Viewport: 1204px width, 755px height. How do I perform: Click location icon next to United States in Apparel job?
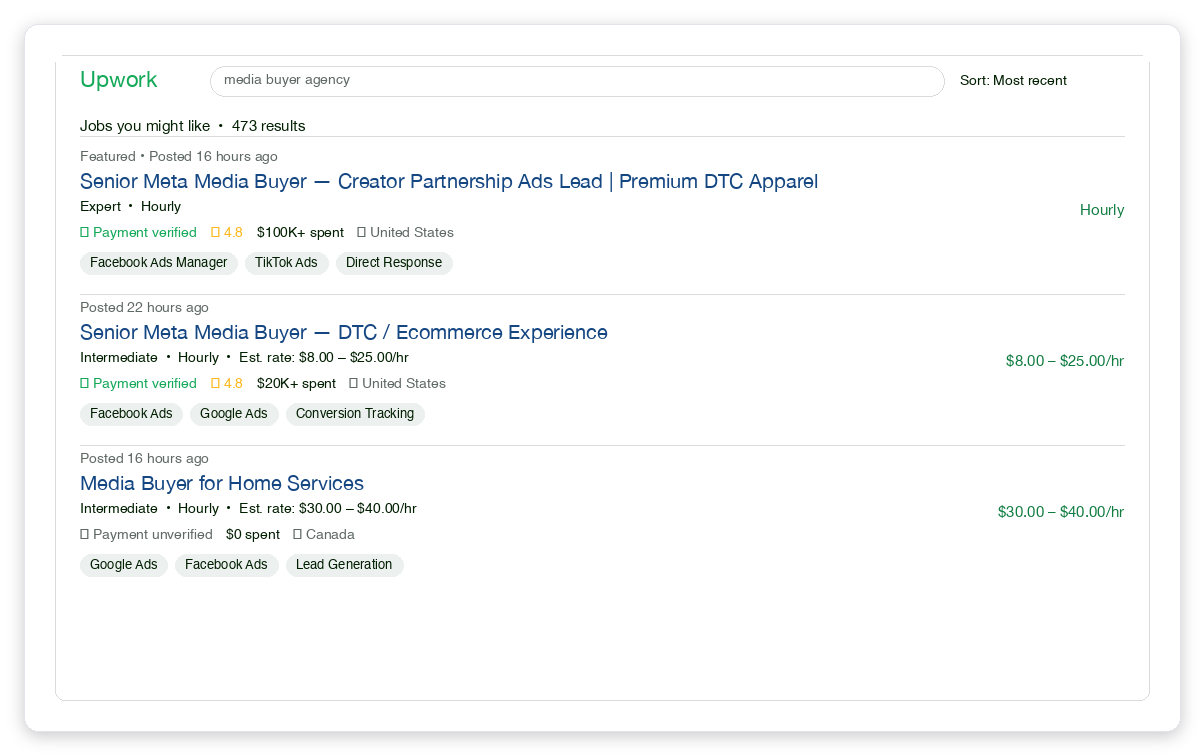coord(362,233)
